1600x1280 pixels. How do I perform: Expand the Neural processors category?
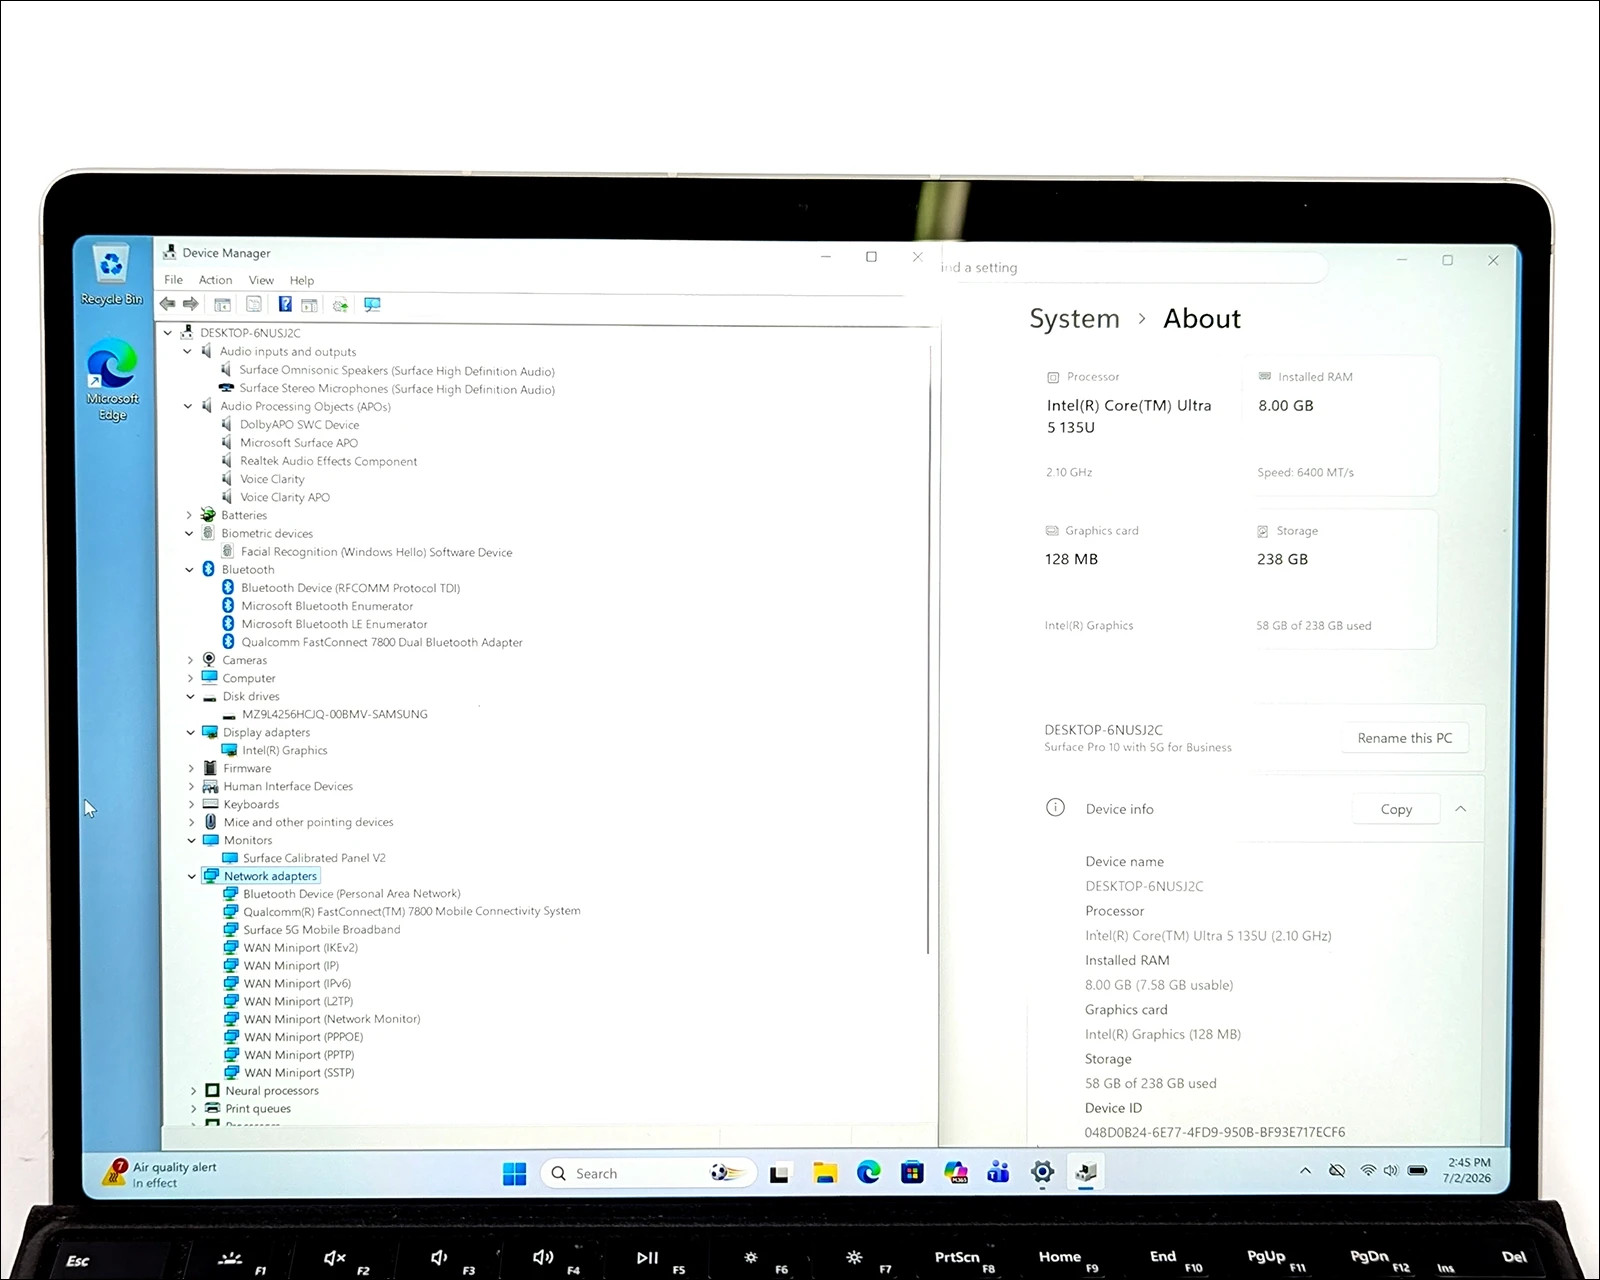click(193, 1091)
